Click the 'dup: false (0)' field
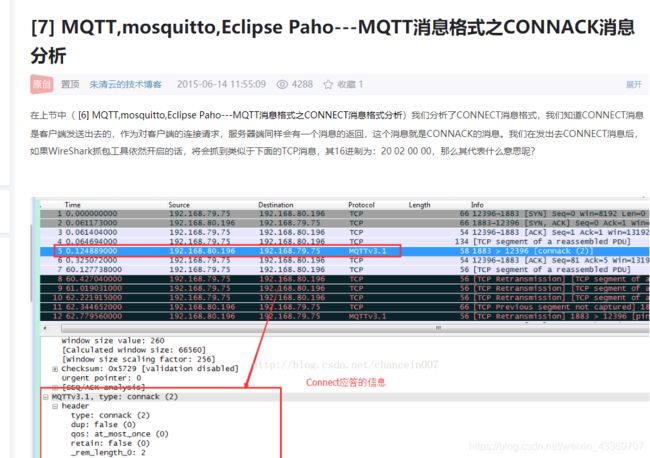 tap(103, 425)
